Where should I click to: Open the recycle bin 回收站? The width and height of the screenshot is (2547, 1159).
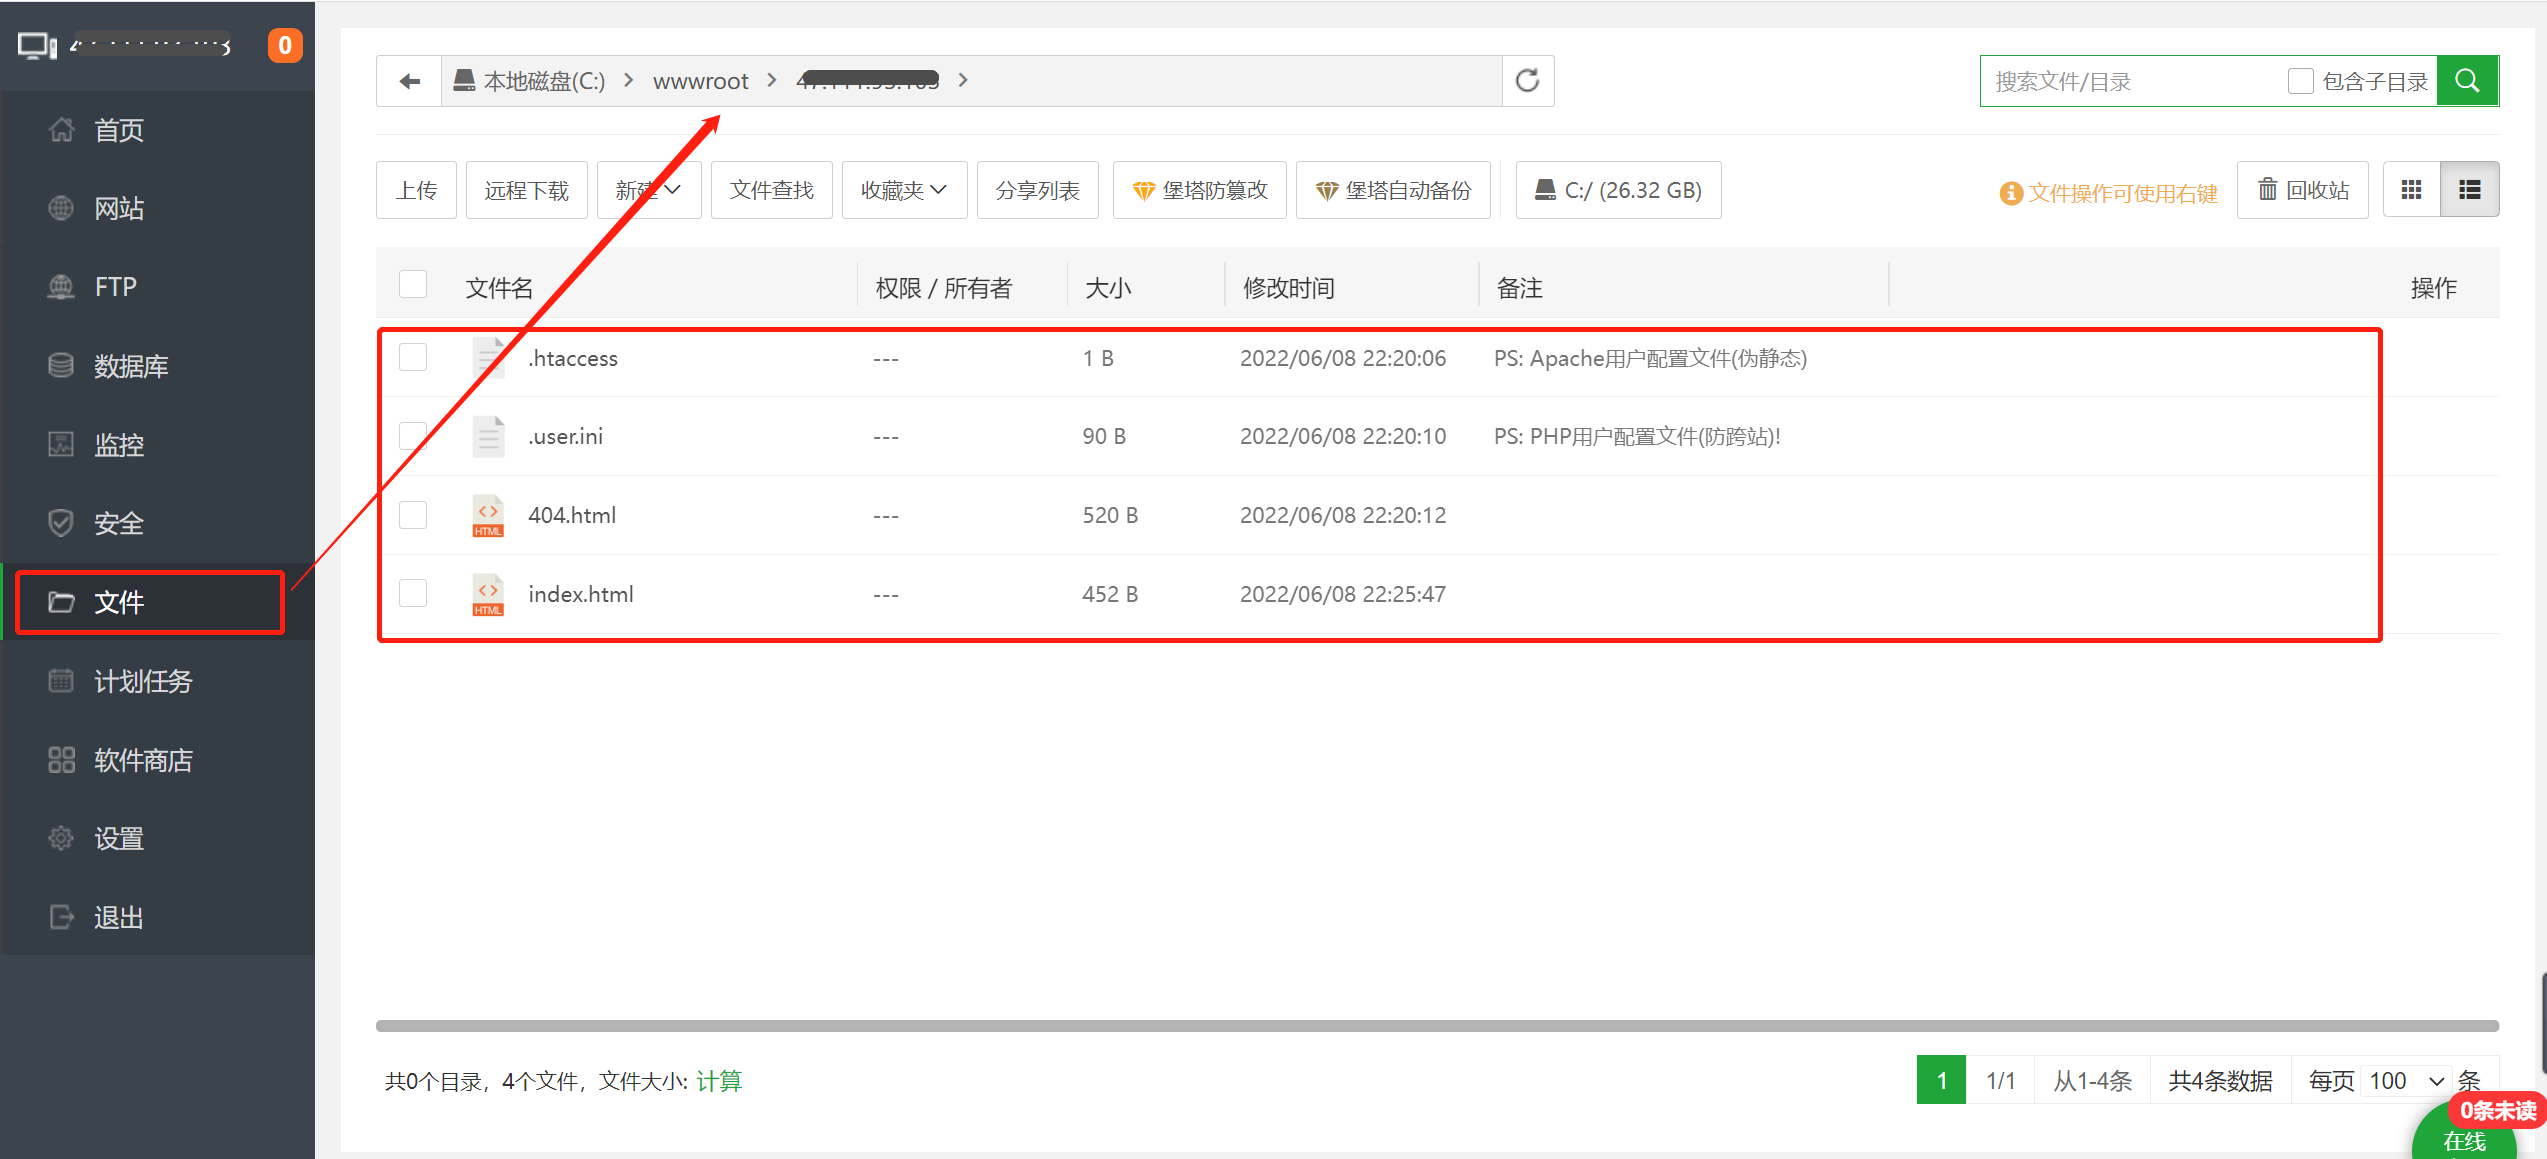(2302, 190)
